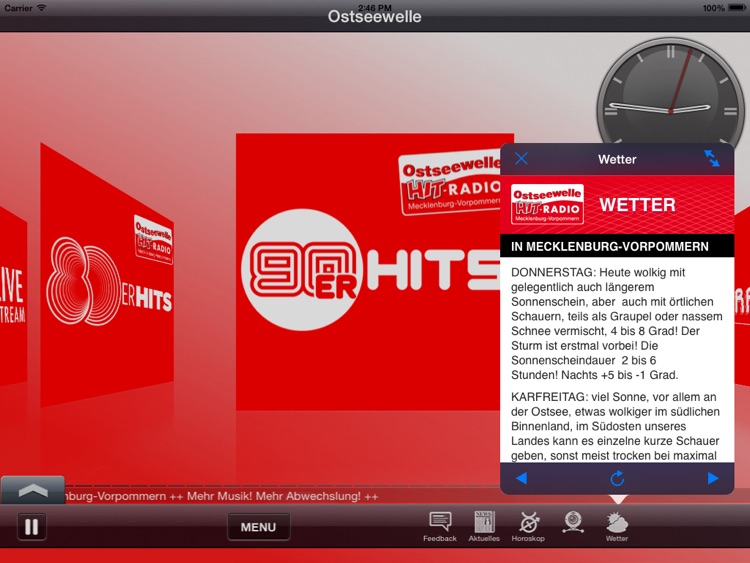This screenshot has width=750, height=563.
Task: Tap the Wetter cloud icon
Action: [x=617, y=527]
